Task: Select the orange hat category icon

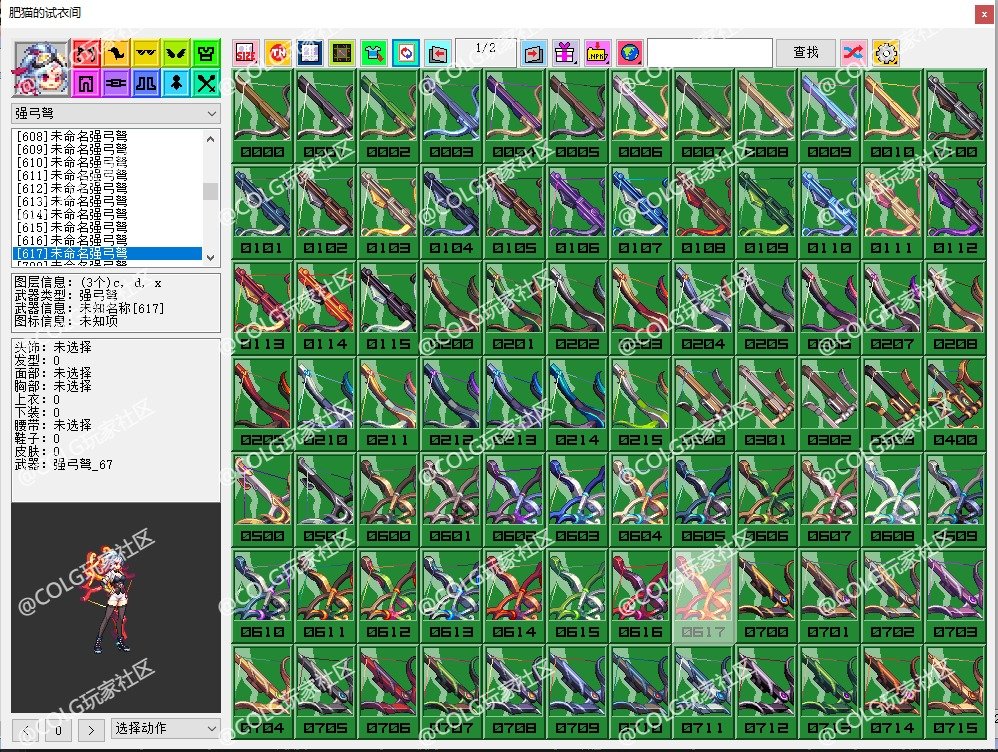Action: 116,53
